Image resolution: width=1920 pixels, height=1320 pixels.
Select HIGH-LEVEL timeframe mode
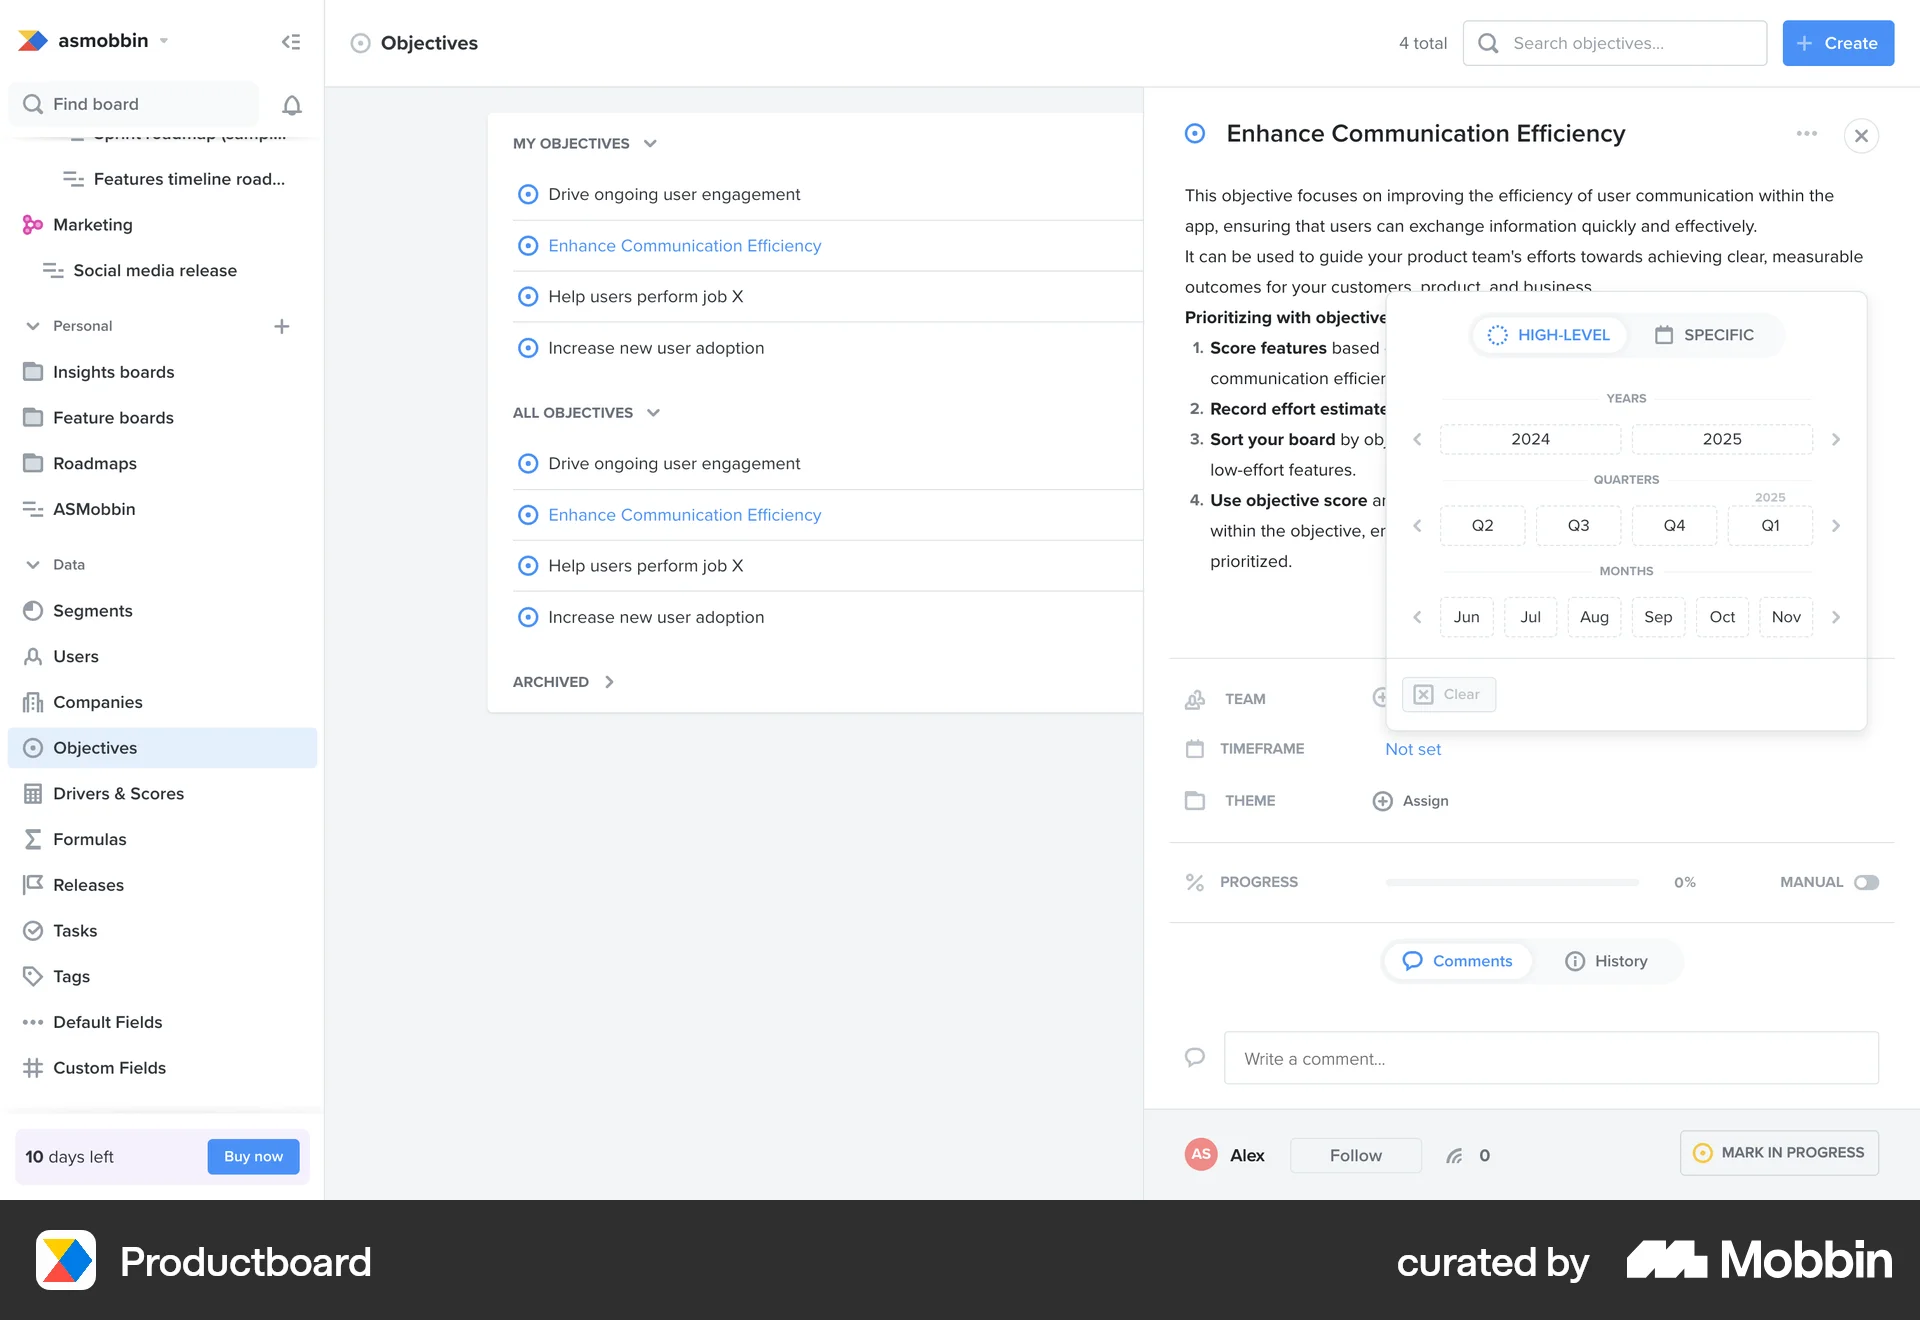[1549, 335]
